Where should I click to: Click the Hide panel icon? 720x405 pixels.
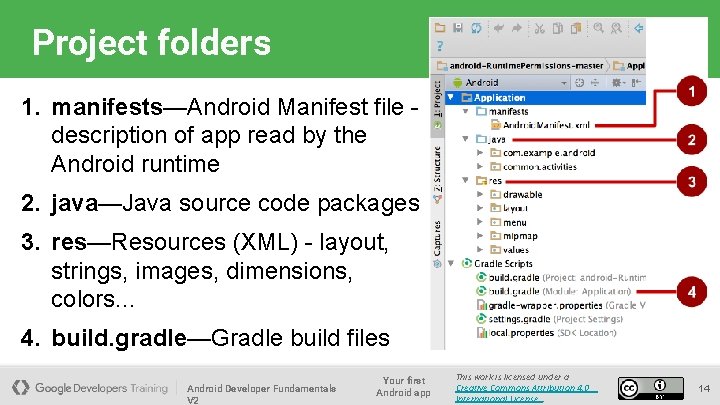pyautogui.click(x=636, y=83)
